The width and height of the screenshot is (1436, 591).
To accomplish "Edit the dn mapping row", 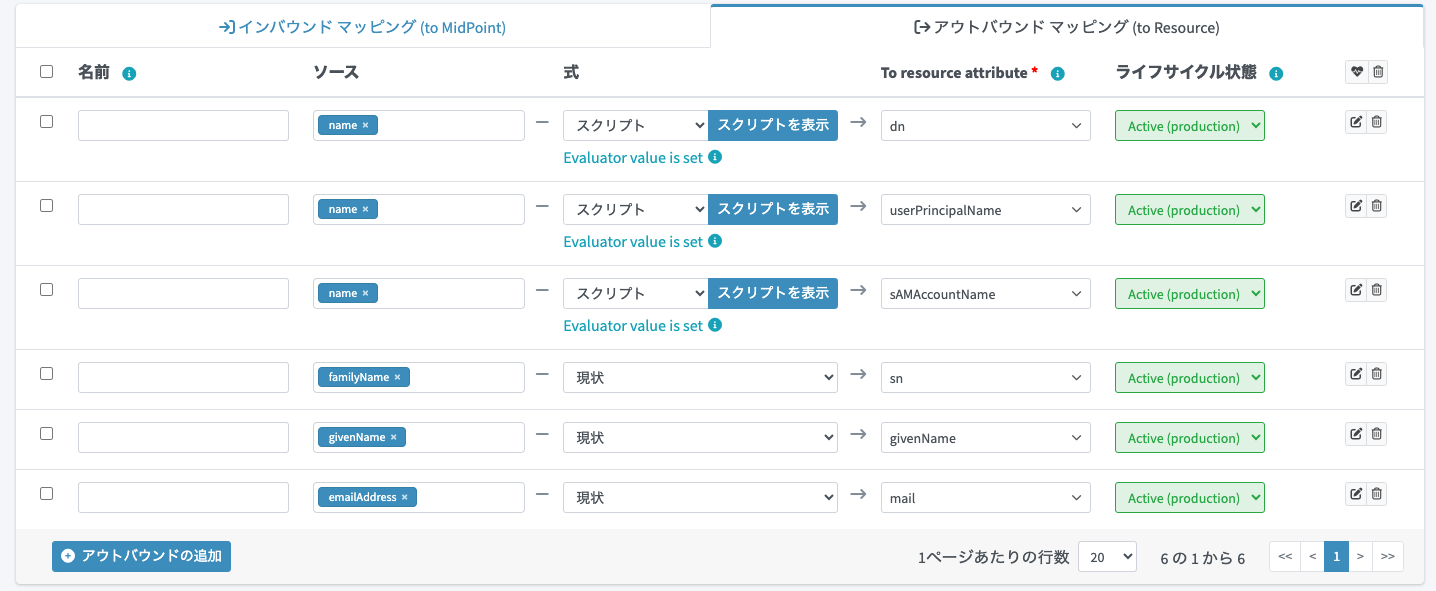I will tap(1356, 121).
